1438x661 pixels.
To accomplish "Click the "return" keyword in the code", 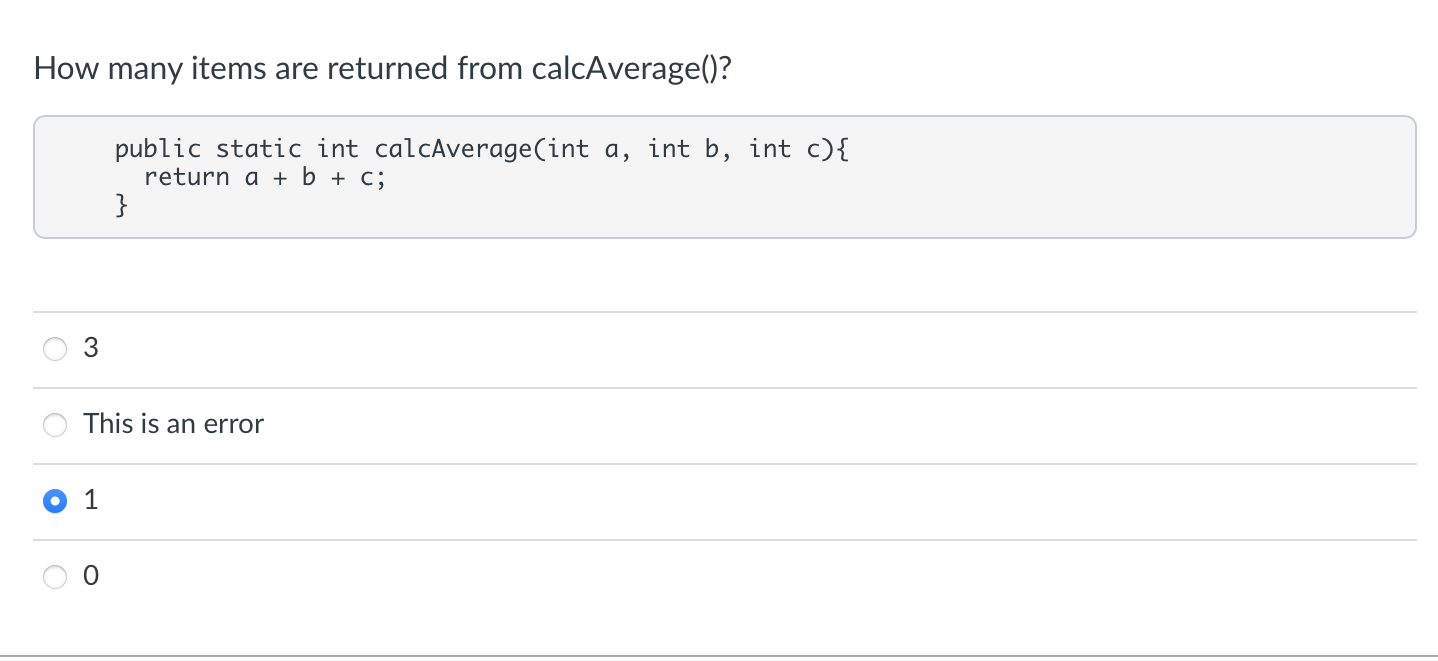I will [x=187, y=178].
